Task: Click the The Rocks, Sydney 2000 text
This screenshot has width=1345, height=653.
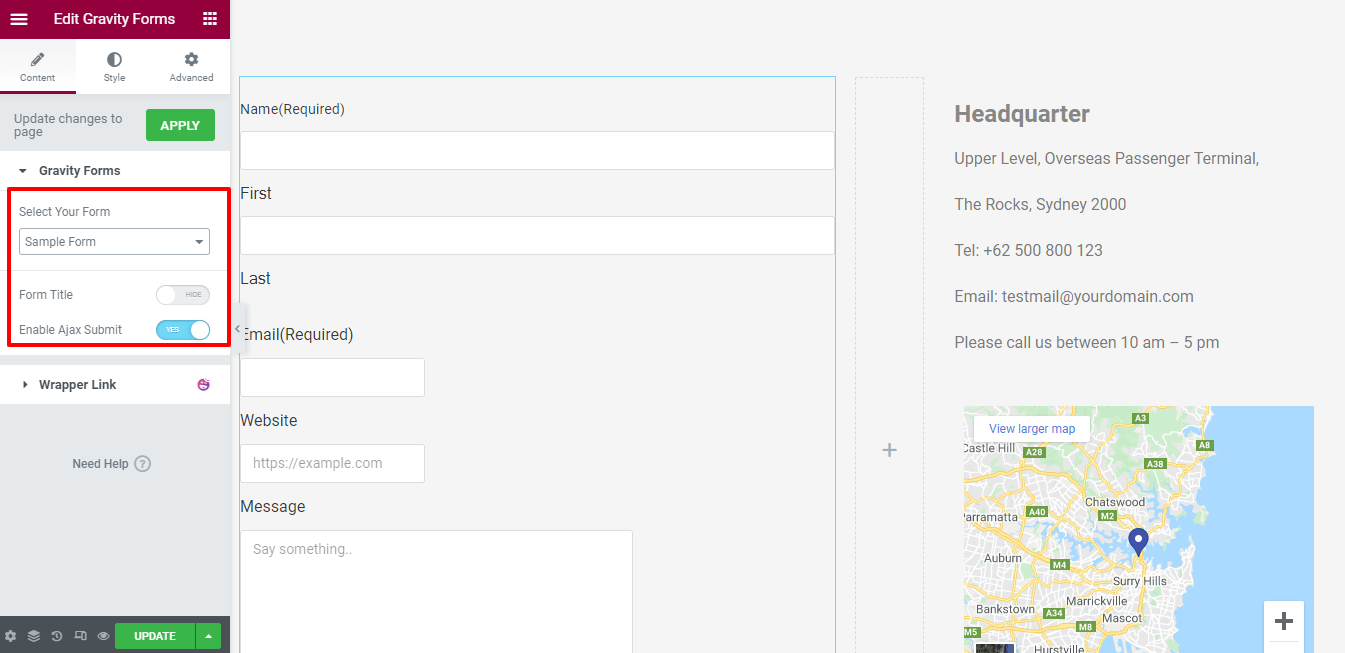Action: (1040, 205)
